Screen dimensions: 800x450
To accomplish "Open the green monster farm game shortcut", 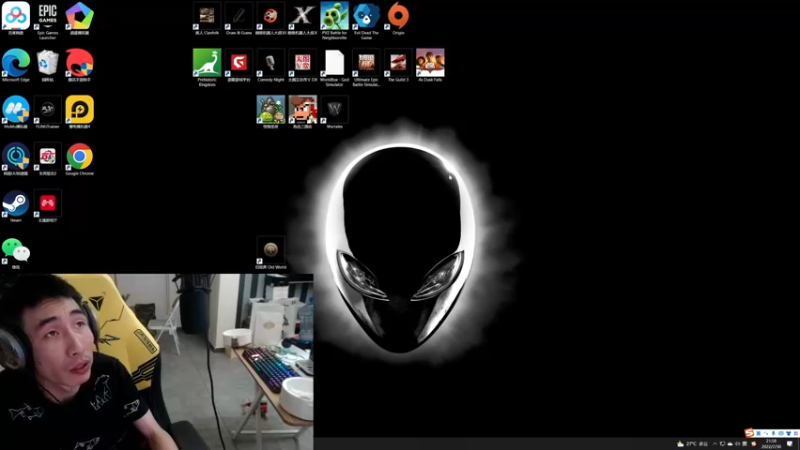I will [x=270, y=110].
